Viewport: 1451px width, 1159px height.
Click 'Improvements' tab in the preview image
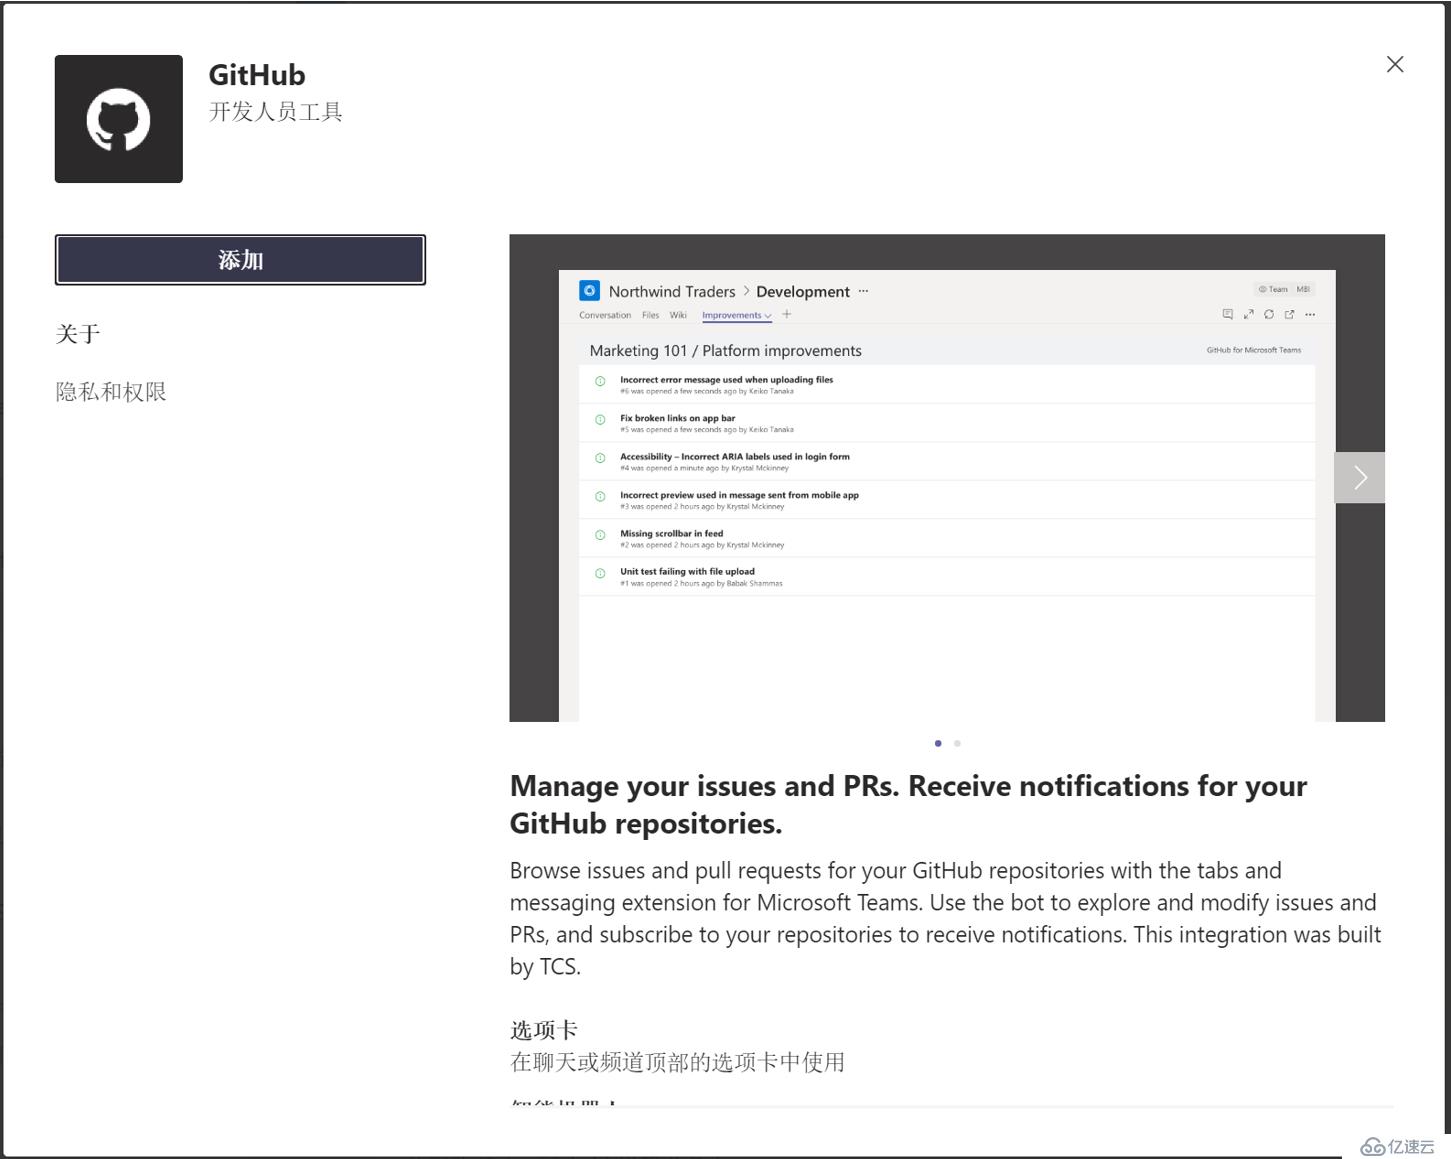click(x=736, y=315)
